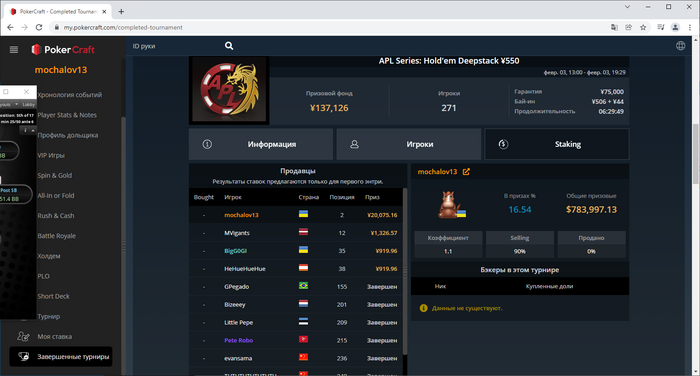700x376 pixels.
Task: Switch to the Информация tab
Action: tap(261, 144)
